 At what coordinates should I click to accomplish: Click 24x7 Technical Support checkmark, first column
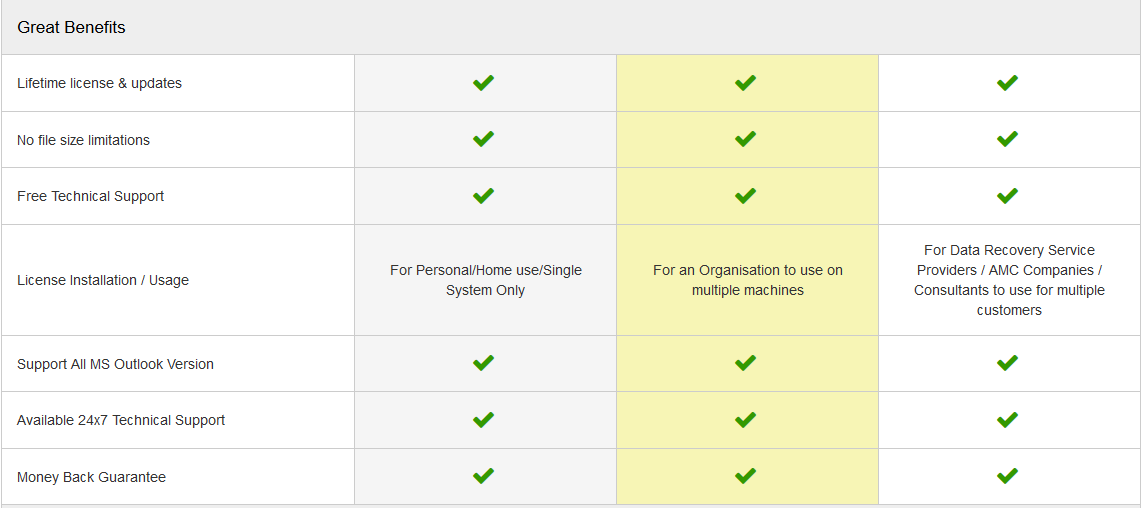(x=484, y=420)
